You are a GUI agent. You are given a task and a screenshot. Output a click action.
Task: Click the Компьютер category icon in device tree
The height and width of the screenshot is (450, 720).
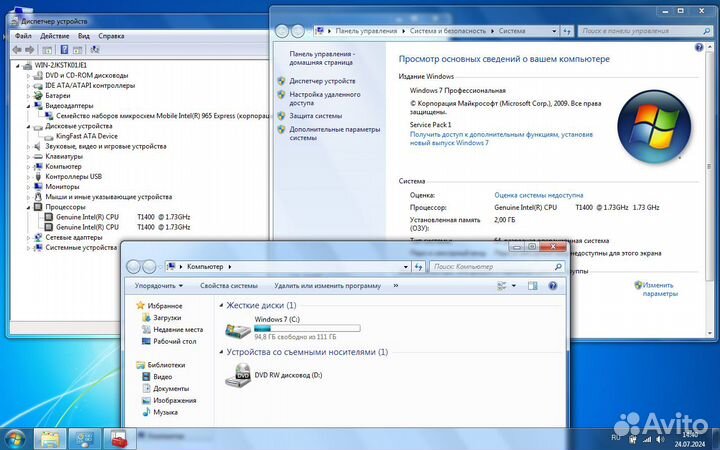(x=38, y=167)
